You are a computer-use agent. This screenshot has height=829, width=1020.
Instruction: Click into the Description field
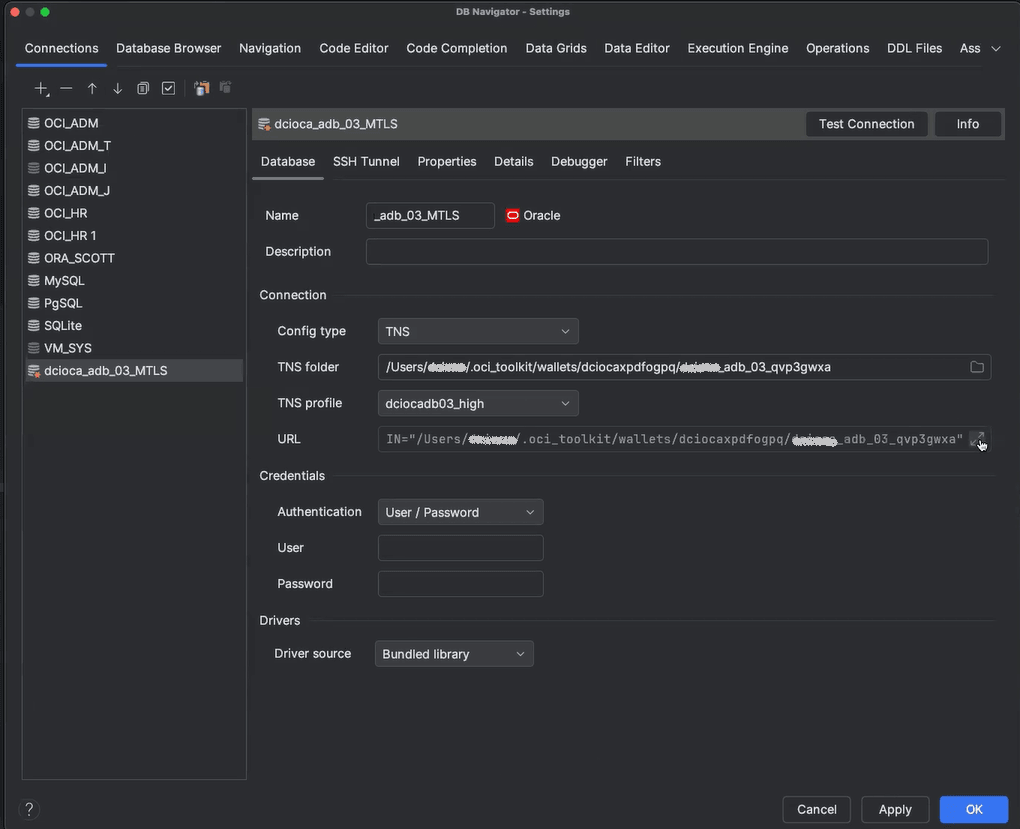[x=676, y=251]
